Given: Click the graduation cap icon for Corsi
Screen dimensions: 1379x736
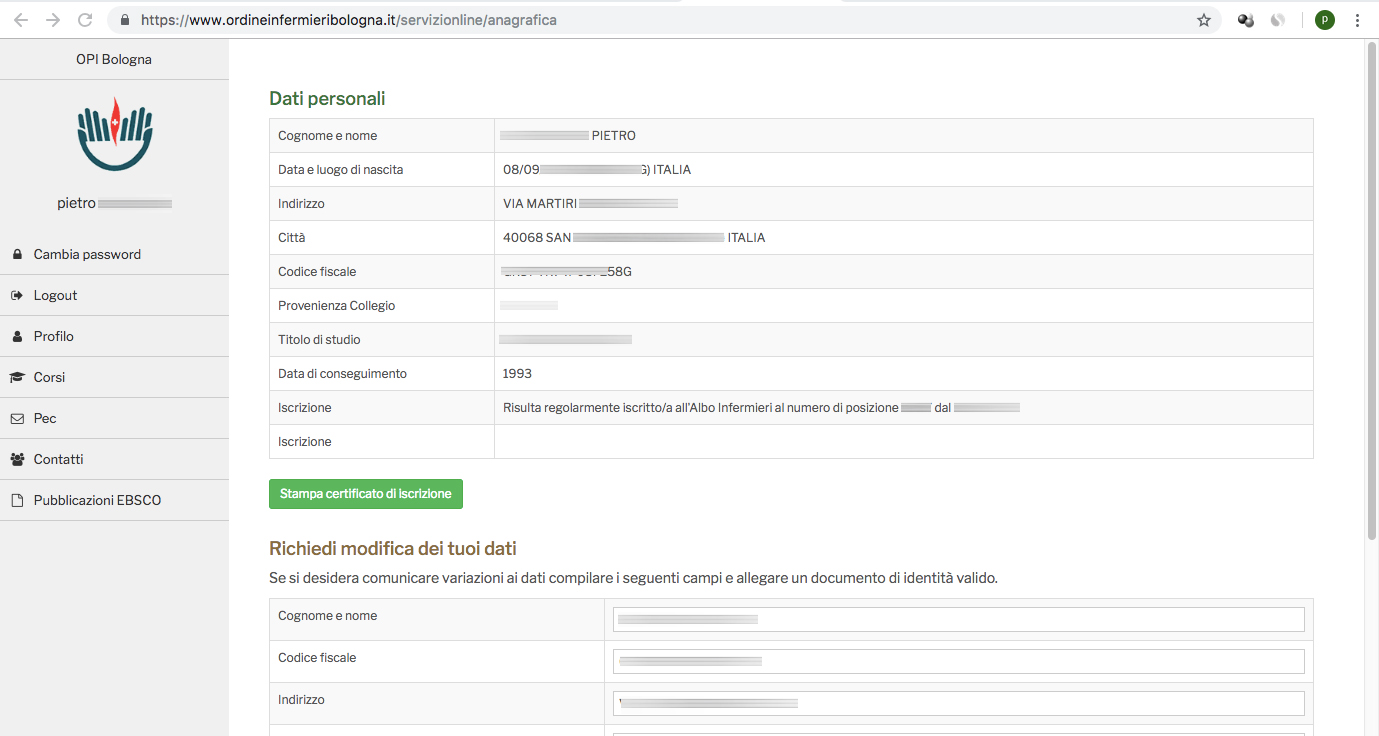Looking at the screenshot, I should click(x=17, y=378).
